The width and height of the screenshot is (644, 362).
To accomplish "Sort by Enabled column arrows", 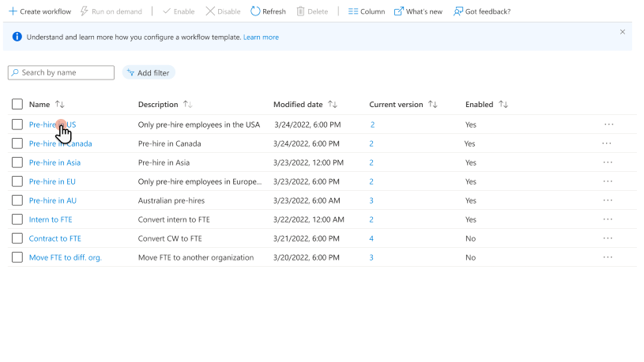I will point(504,104).
